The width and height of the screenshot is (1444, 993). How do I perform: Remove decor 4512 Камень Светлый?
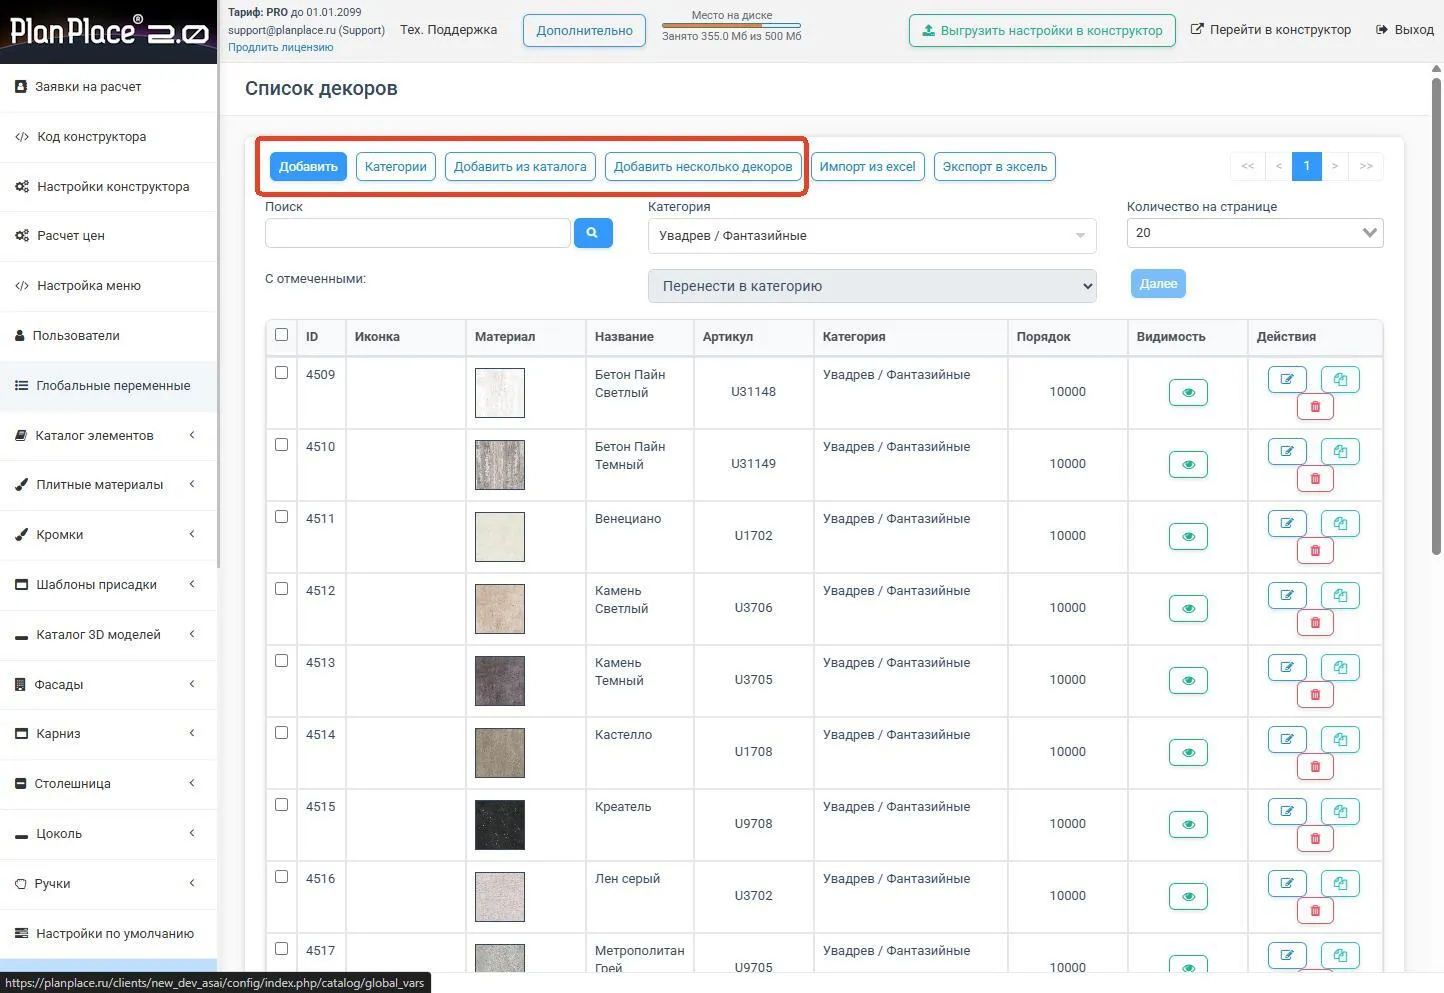[1315, 623]
